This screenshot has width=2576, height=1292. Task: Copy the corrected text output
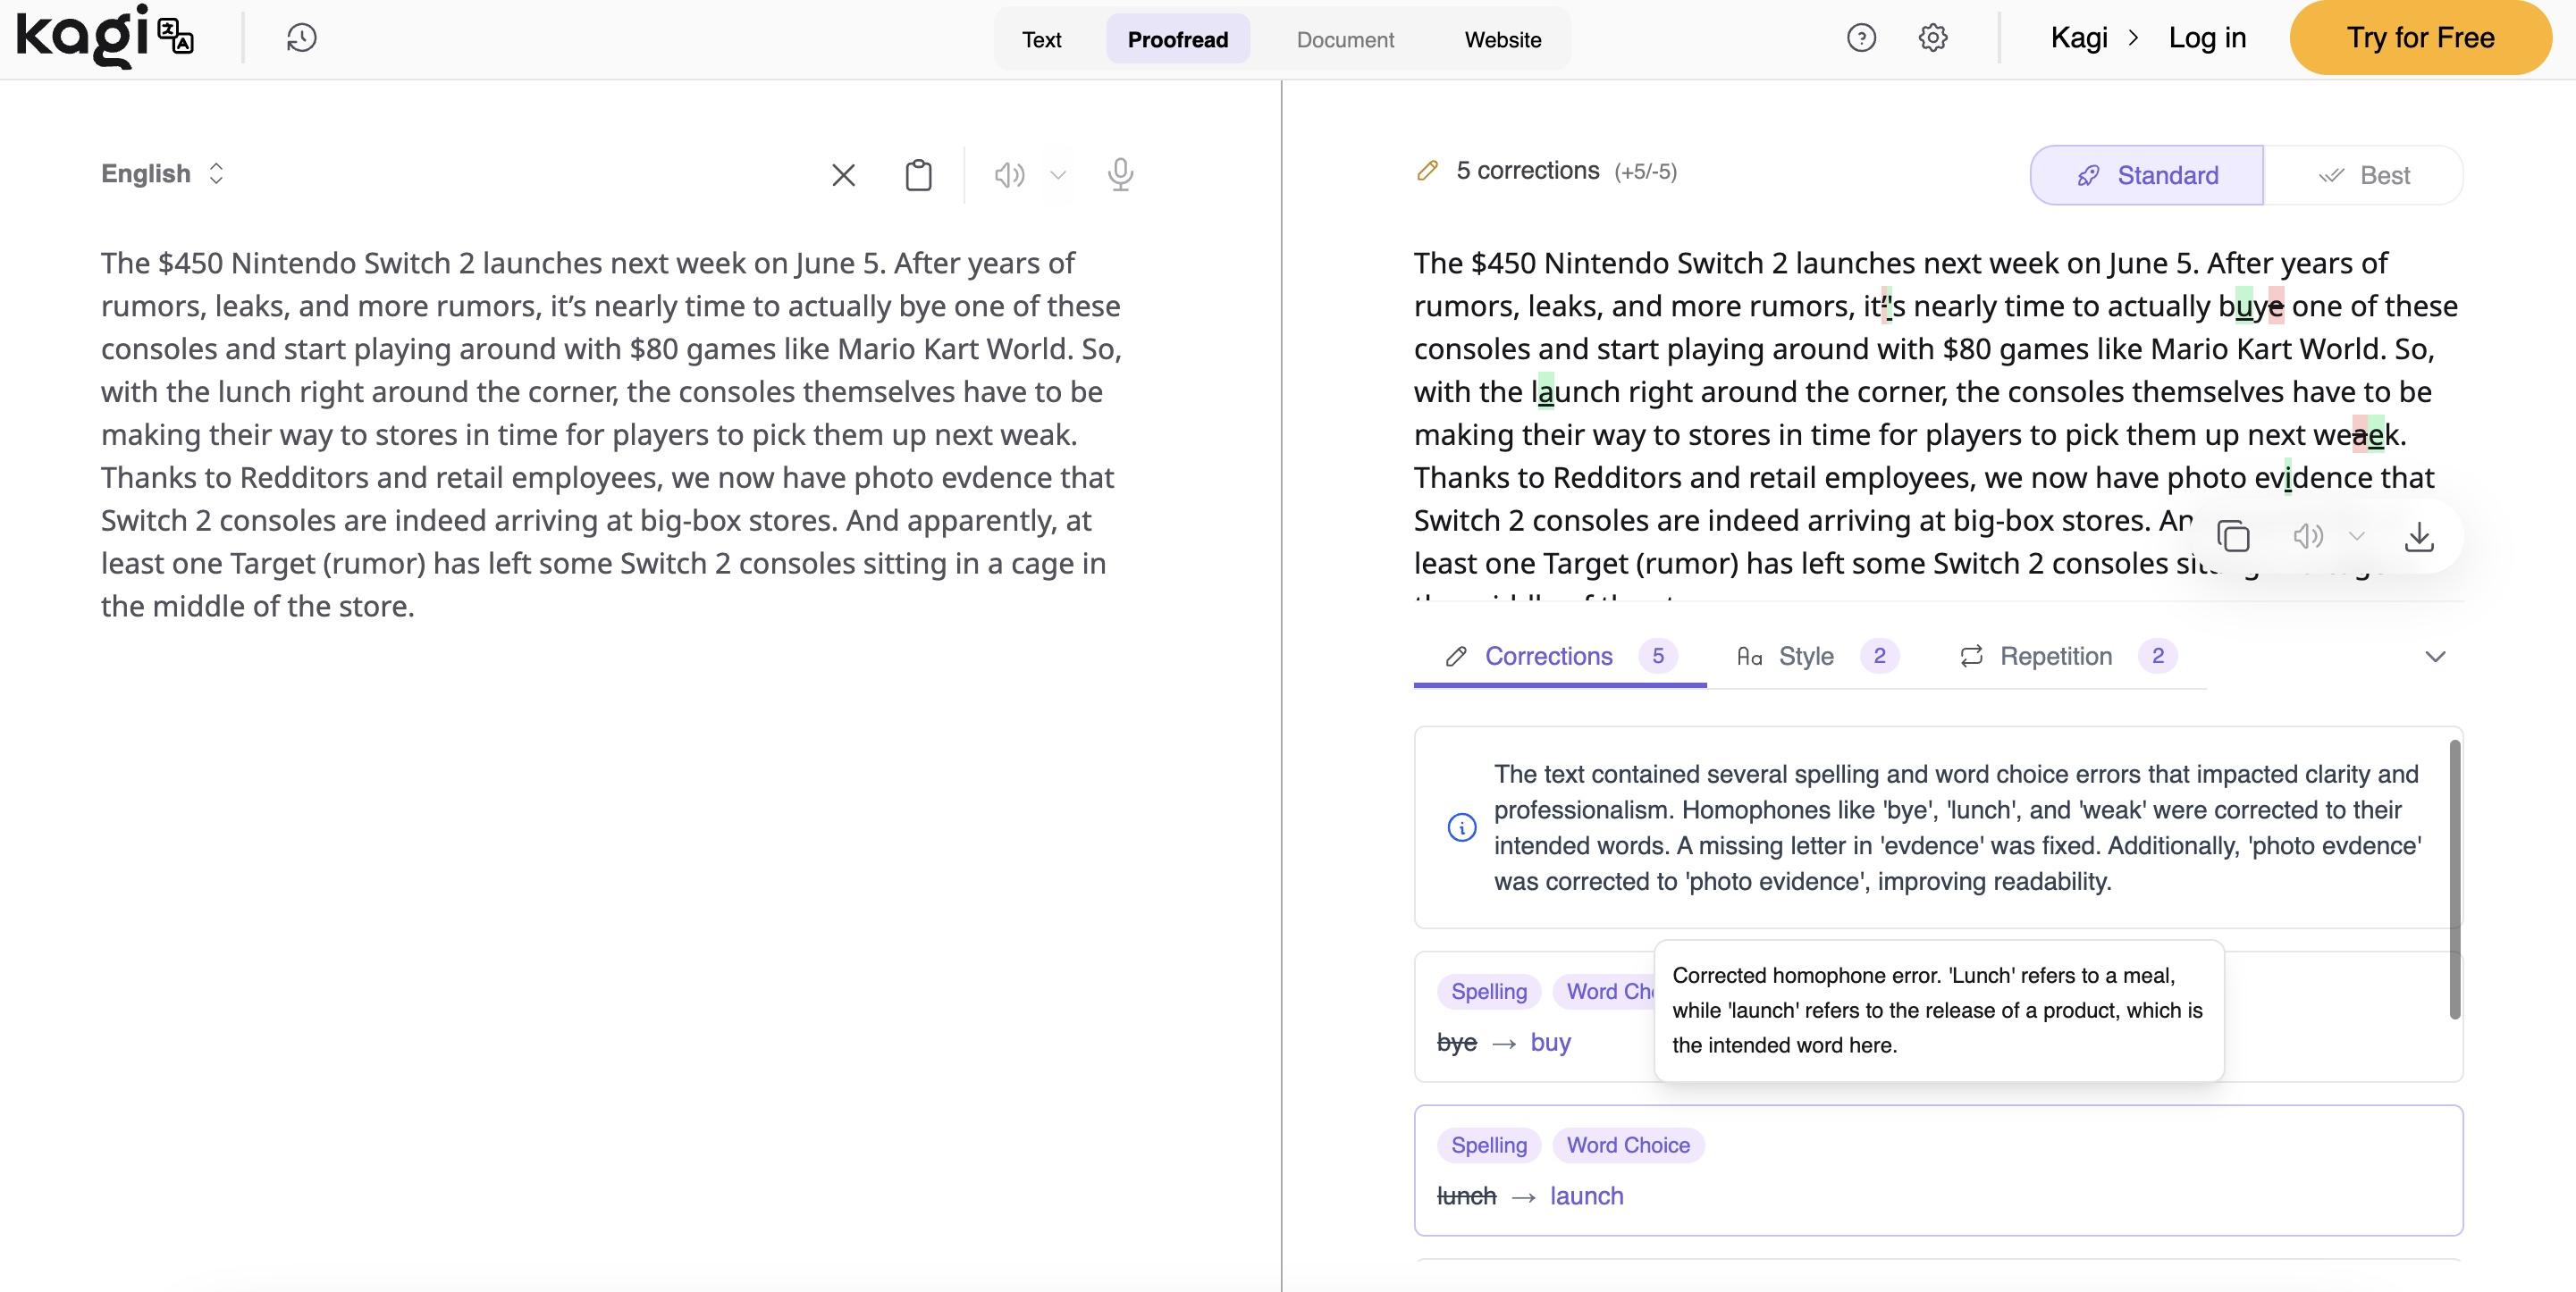(2233, 537)
